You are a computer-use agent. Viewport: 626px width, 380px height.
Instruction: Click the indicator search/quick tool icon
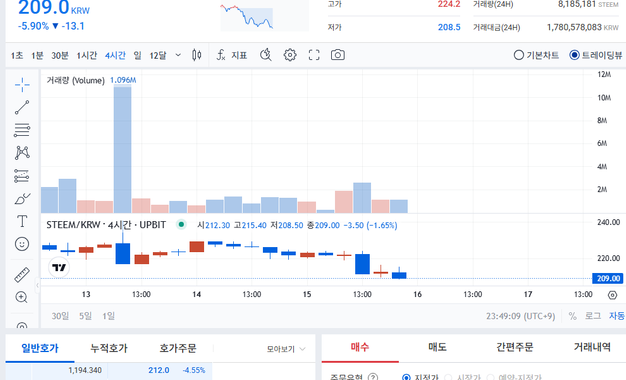pos(265,55)
